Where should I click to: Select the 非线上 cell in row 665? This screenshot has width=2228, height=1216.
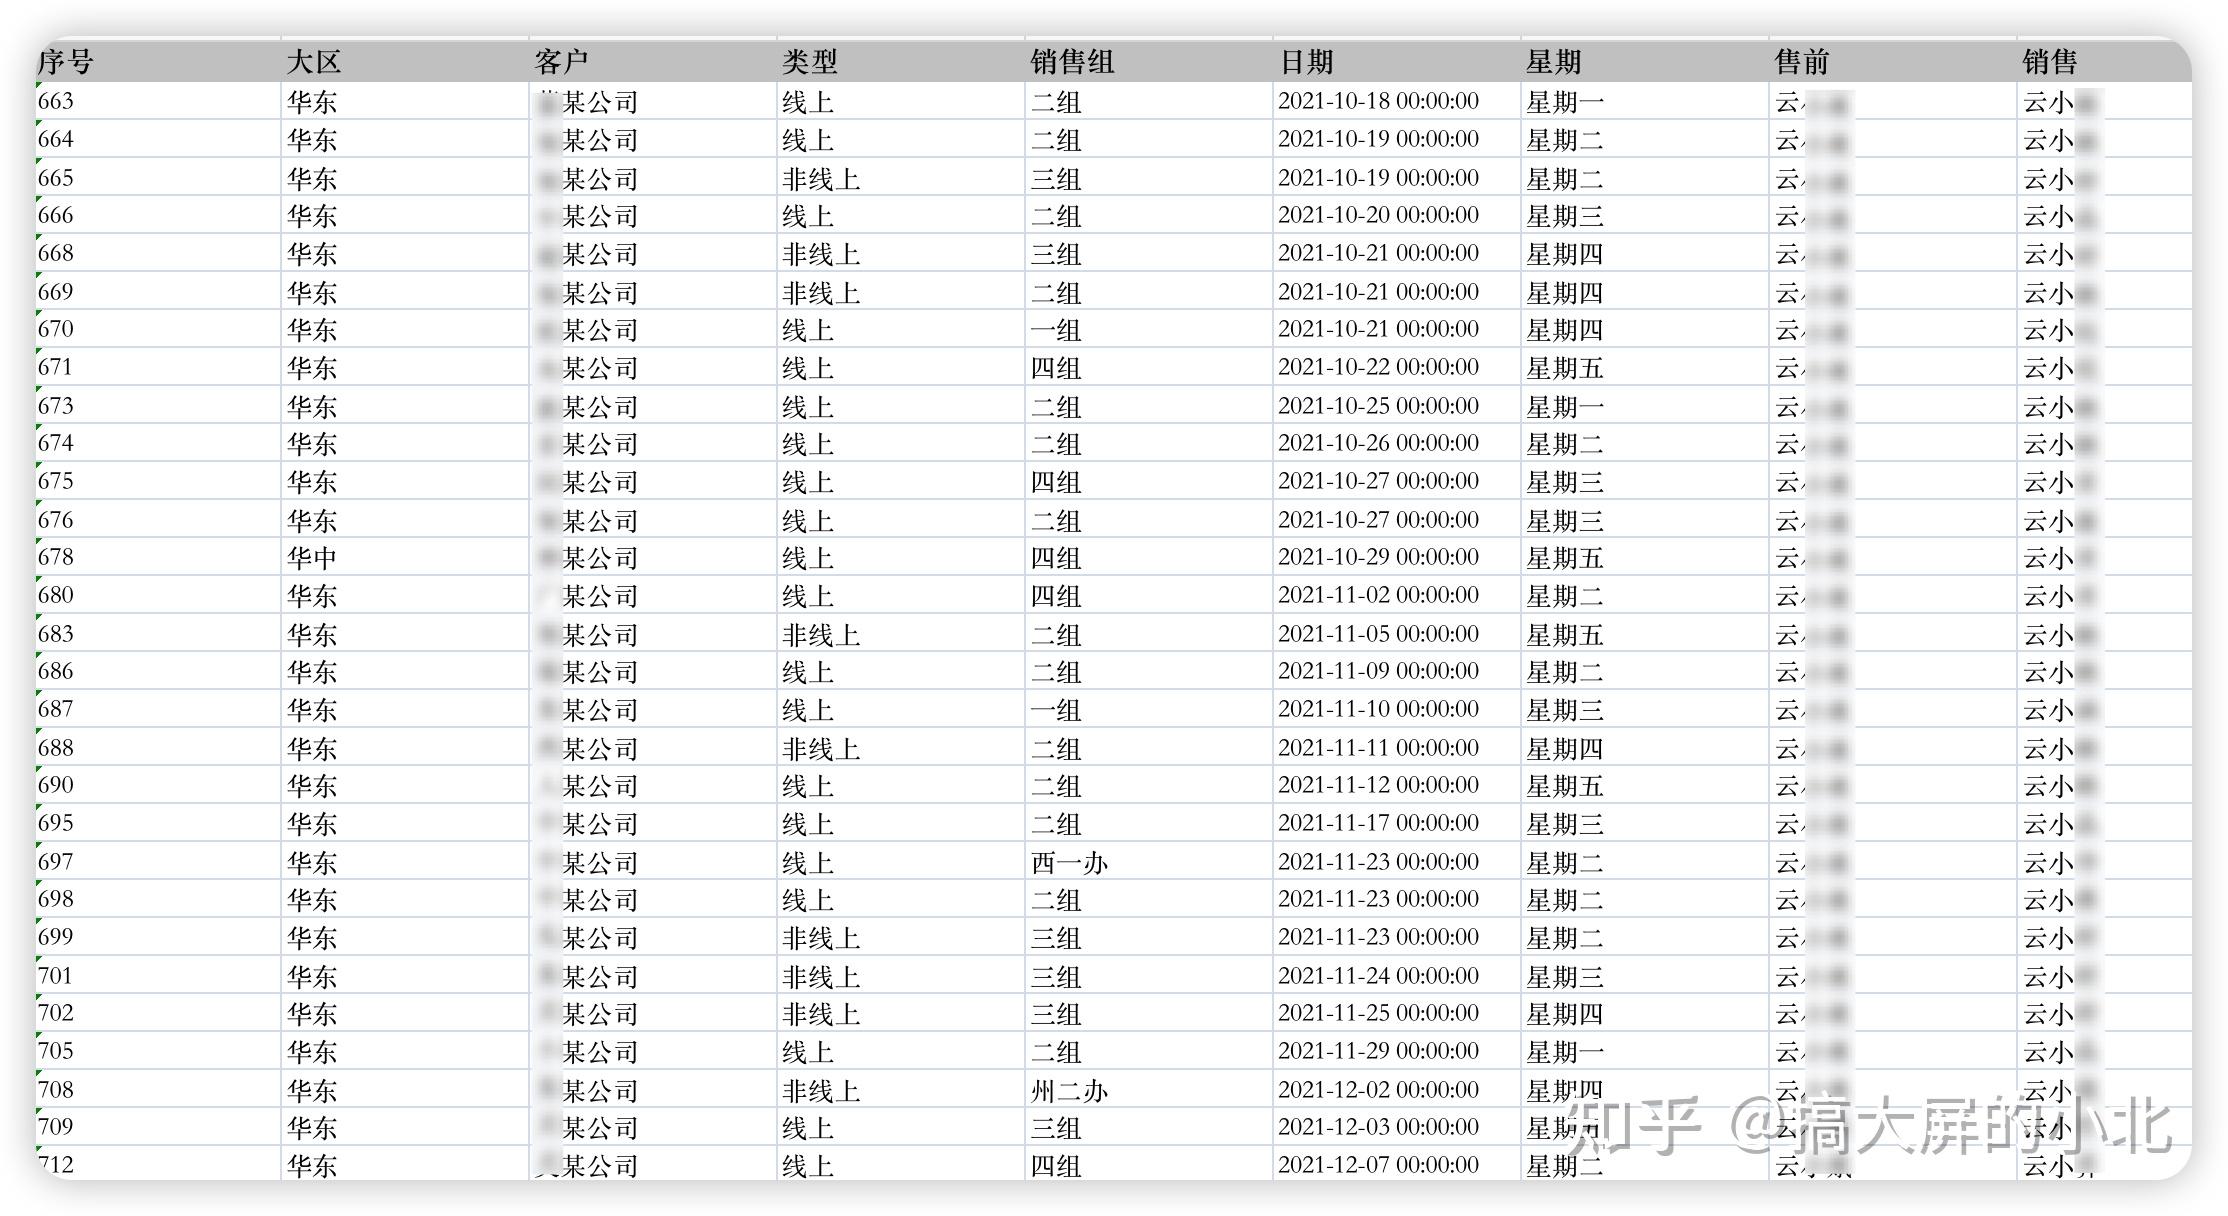(x=821, y=178)
